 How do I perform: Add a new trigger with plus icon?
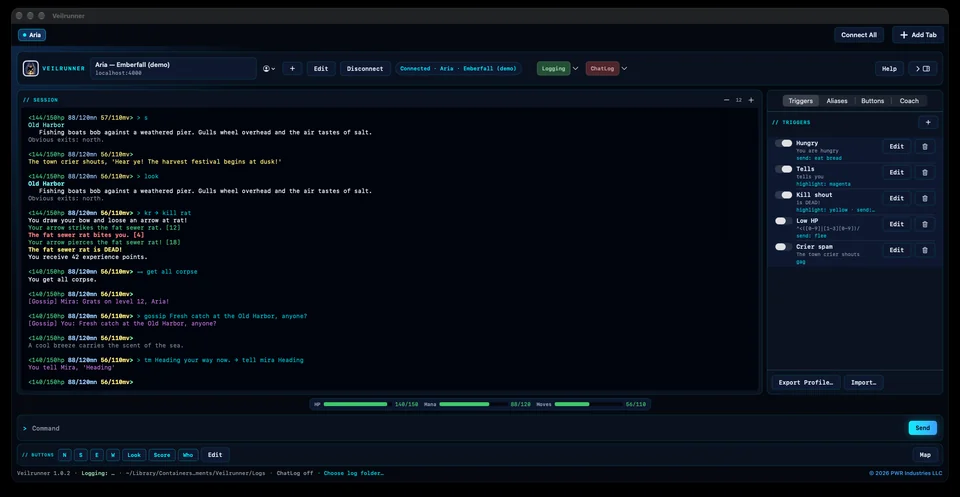coord(928,122)
